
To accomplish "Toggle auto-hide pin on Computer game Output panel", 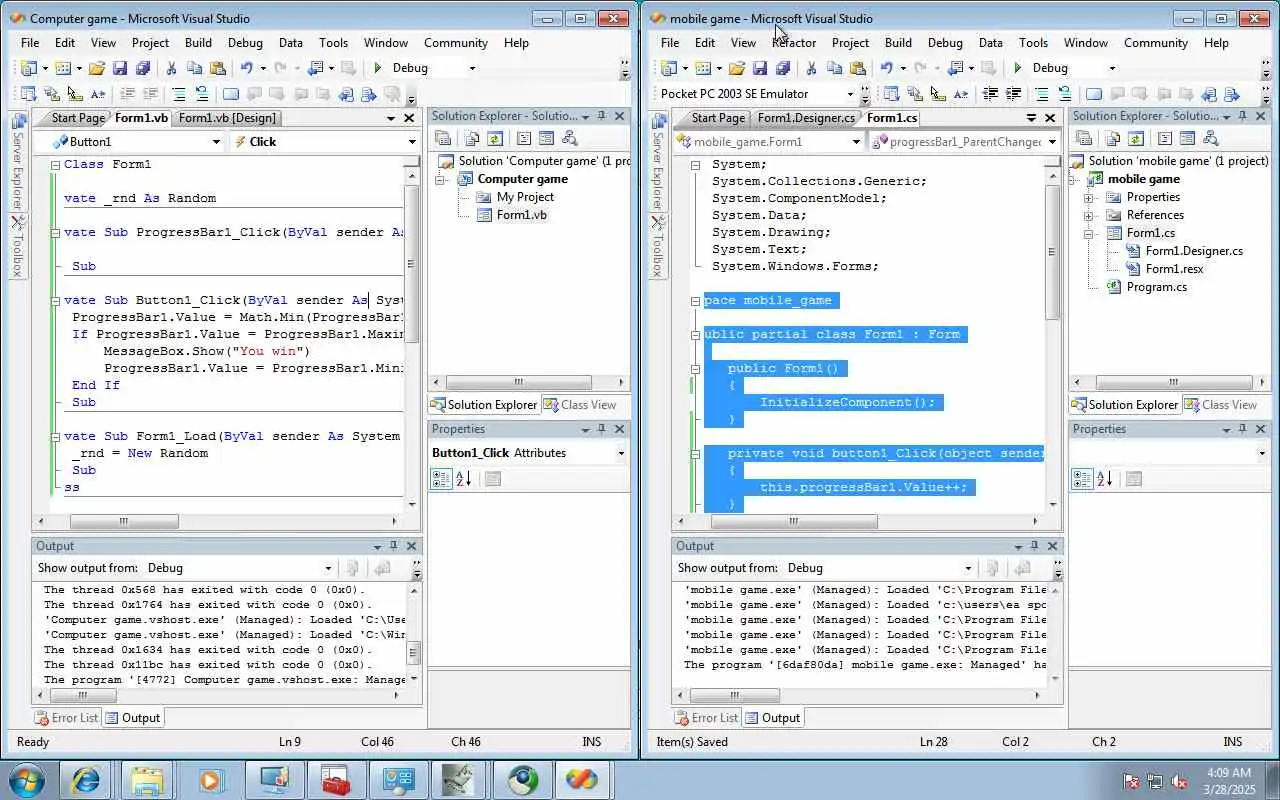I will click(394, 546).
